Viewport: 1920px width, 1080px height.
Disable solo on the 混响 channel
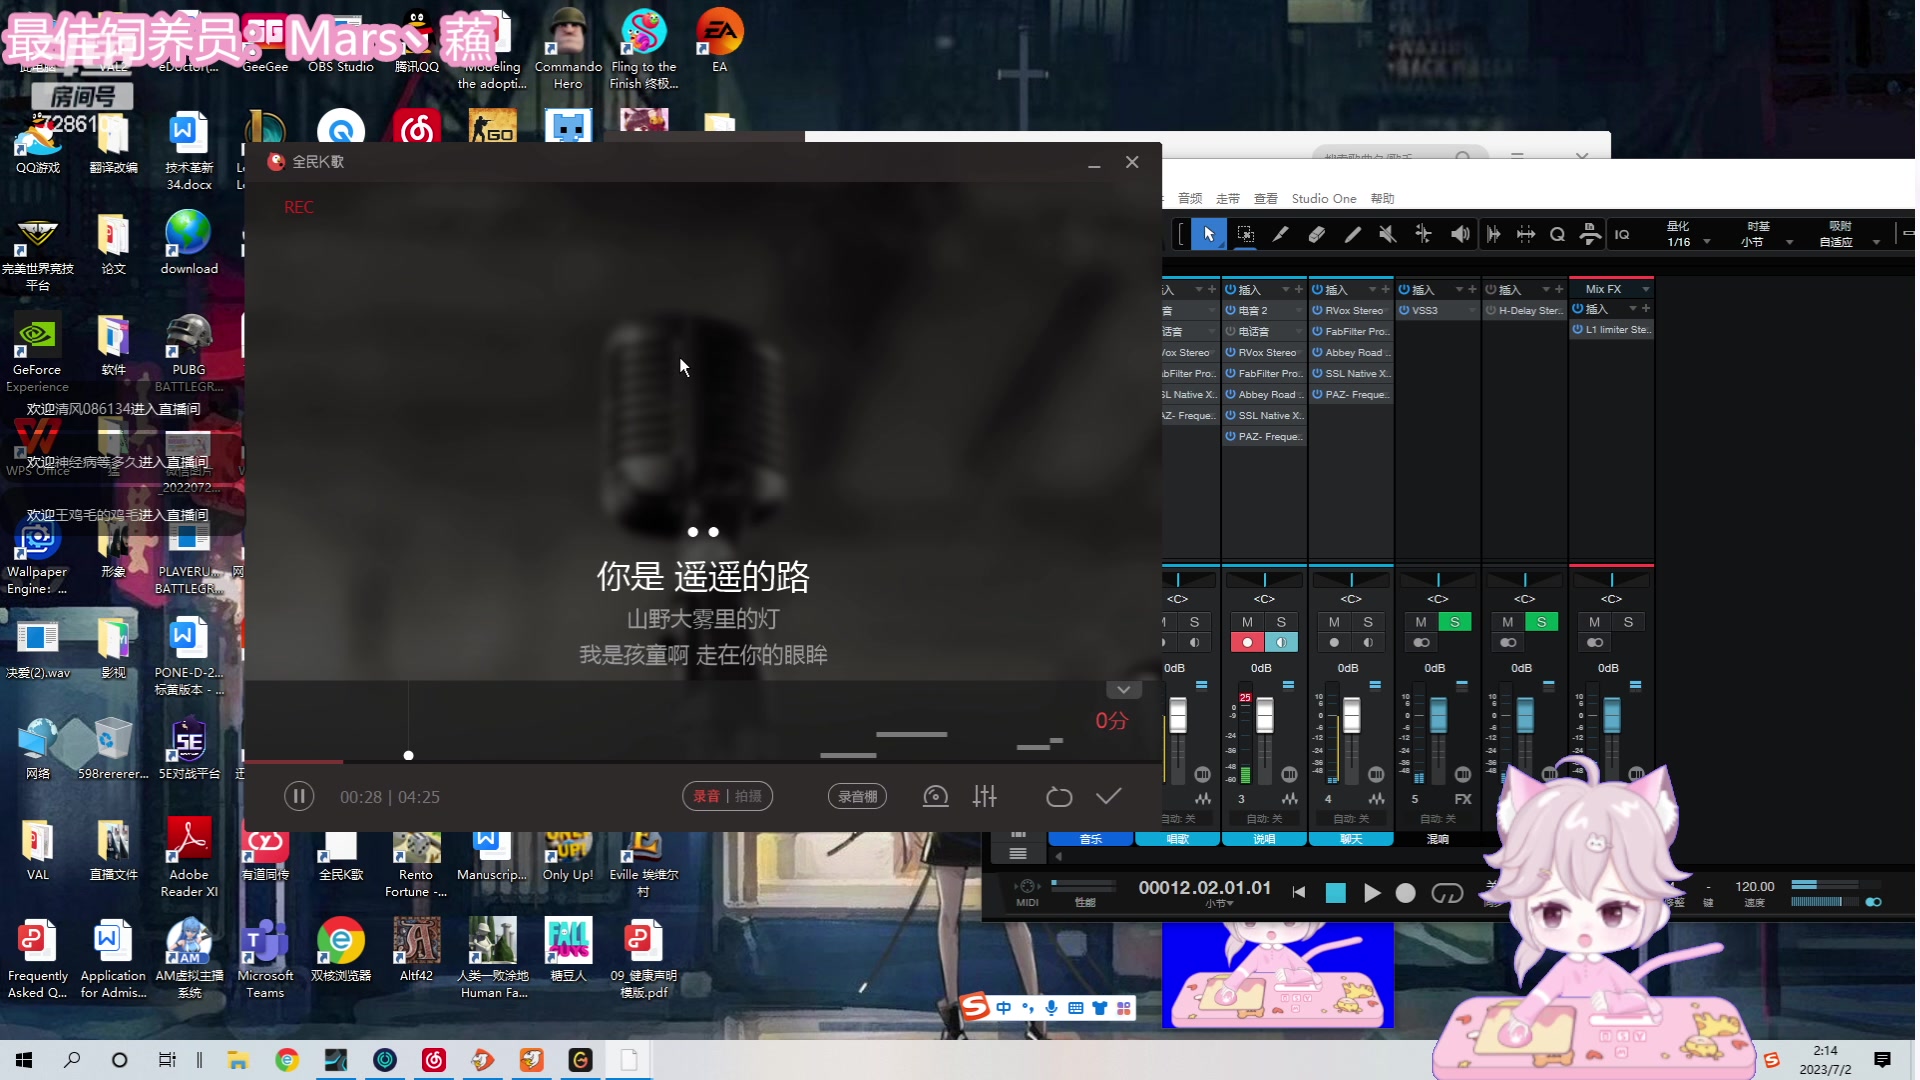pos(1454,621)
